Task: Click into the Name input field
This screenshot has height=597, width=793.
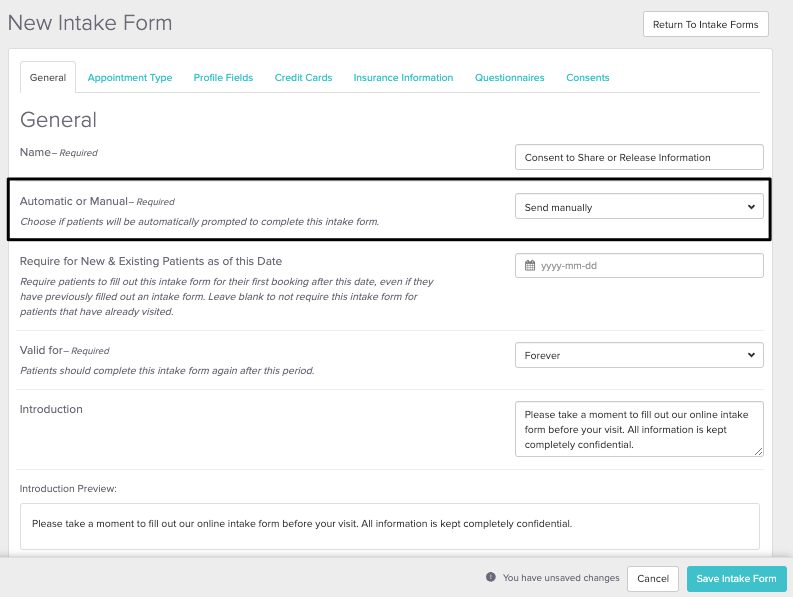Action: [639, 157]
